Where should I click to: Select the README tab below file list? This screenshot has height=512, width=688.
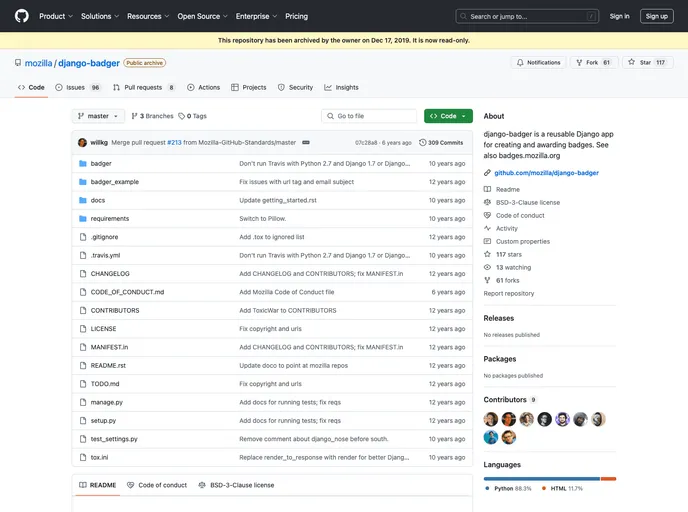[97, 485]
